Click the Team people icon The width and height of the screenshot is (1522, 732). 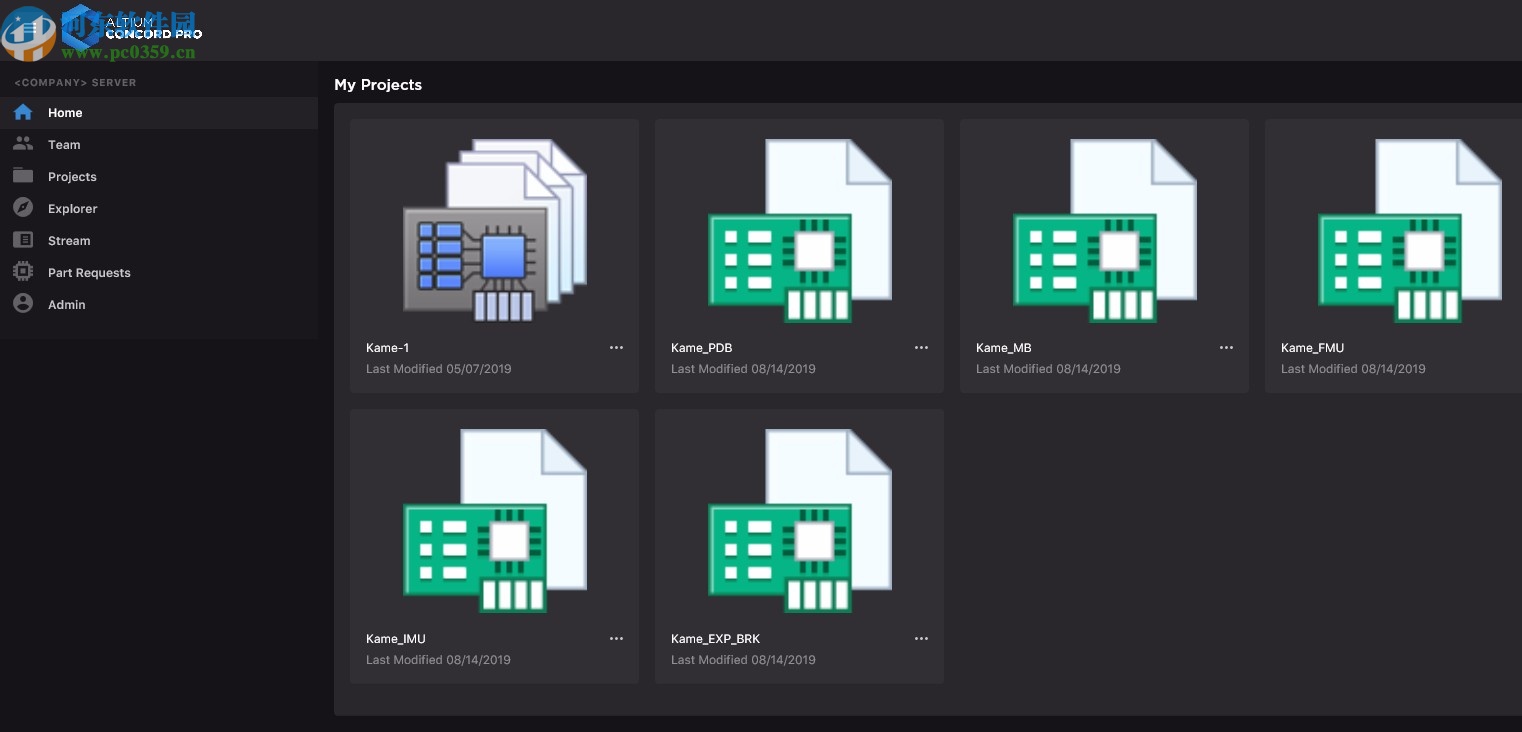[23, 144]
